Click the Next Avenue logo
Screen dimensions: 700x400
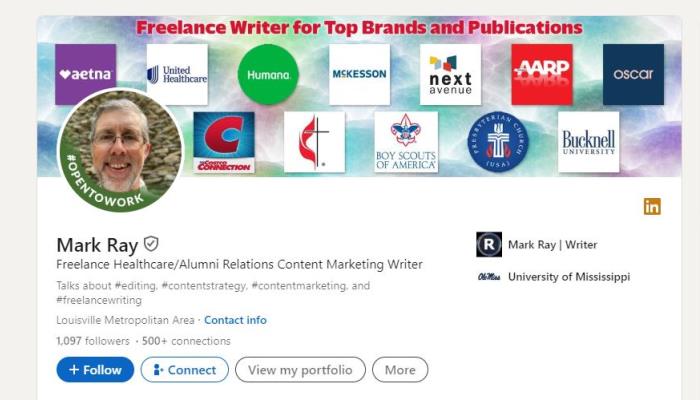[450, 74]
